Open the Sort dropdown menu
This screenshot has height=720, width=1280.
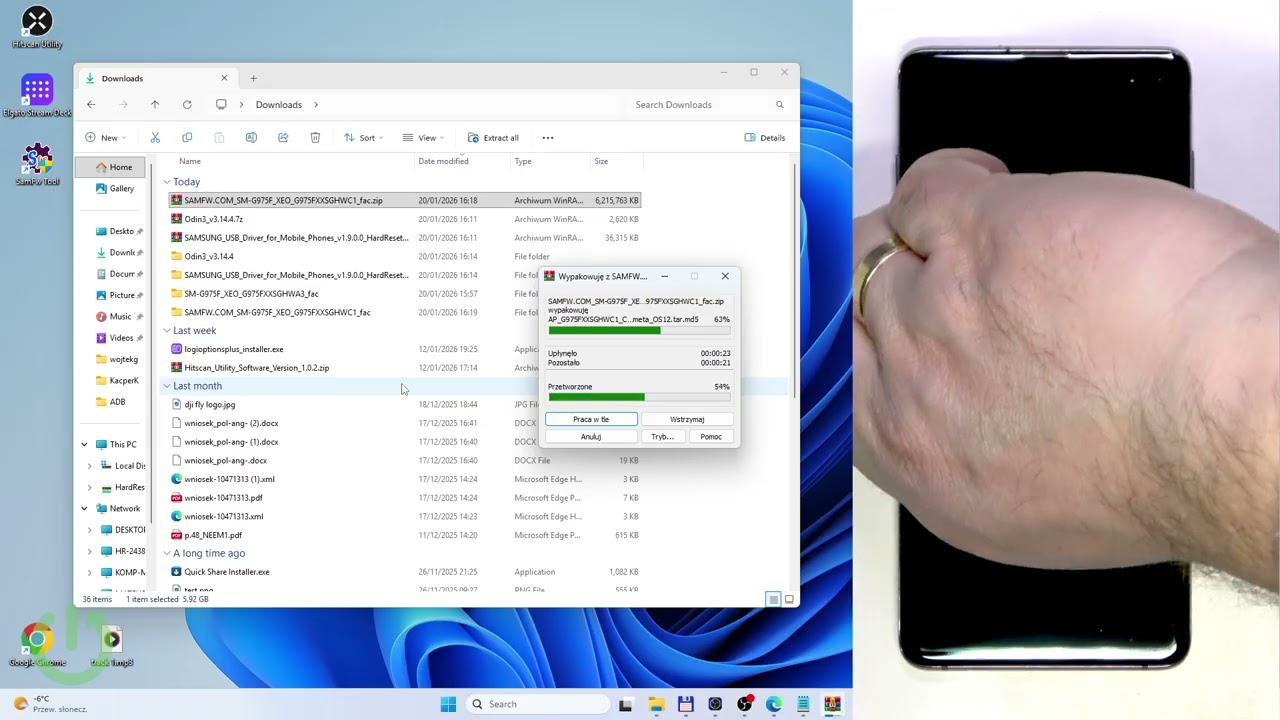(364, 138)
